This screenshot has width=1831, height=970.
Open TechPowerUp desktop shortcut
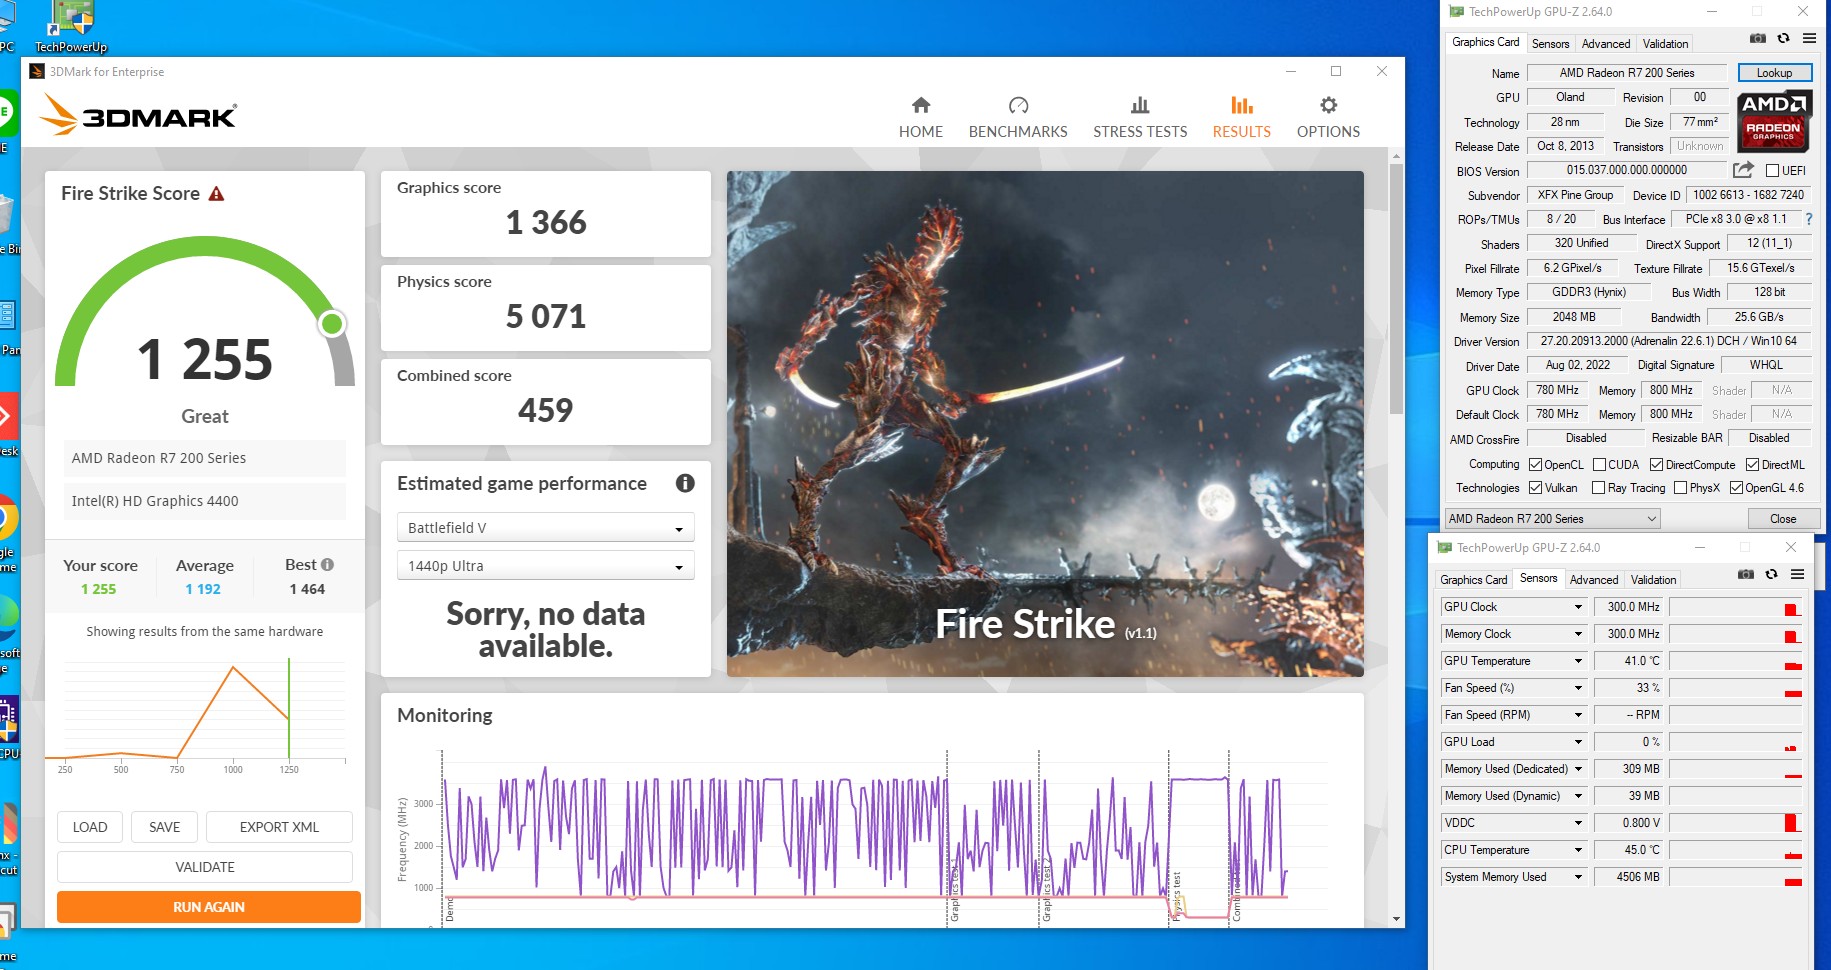tap(71, 27)
